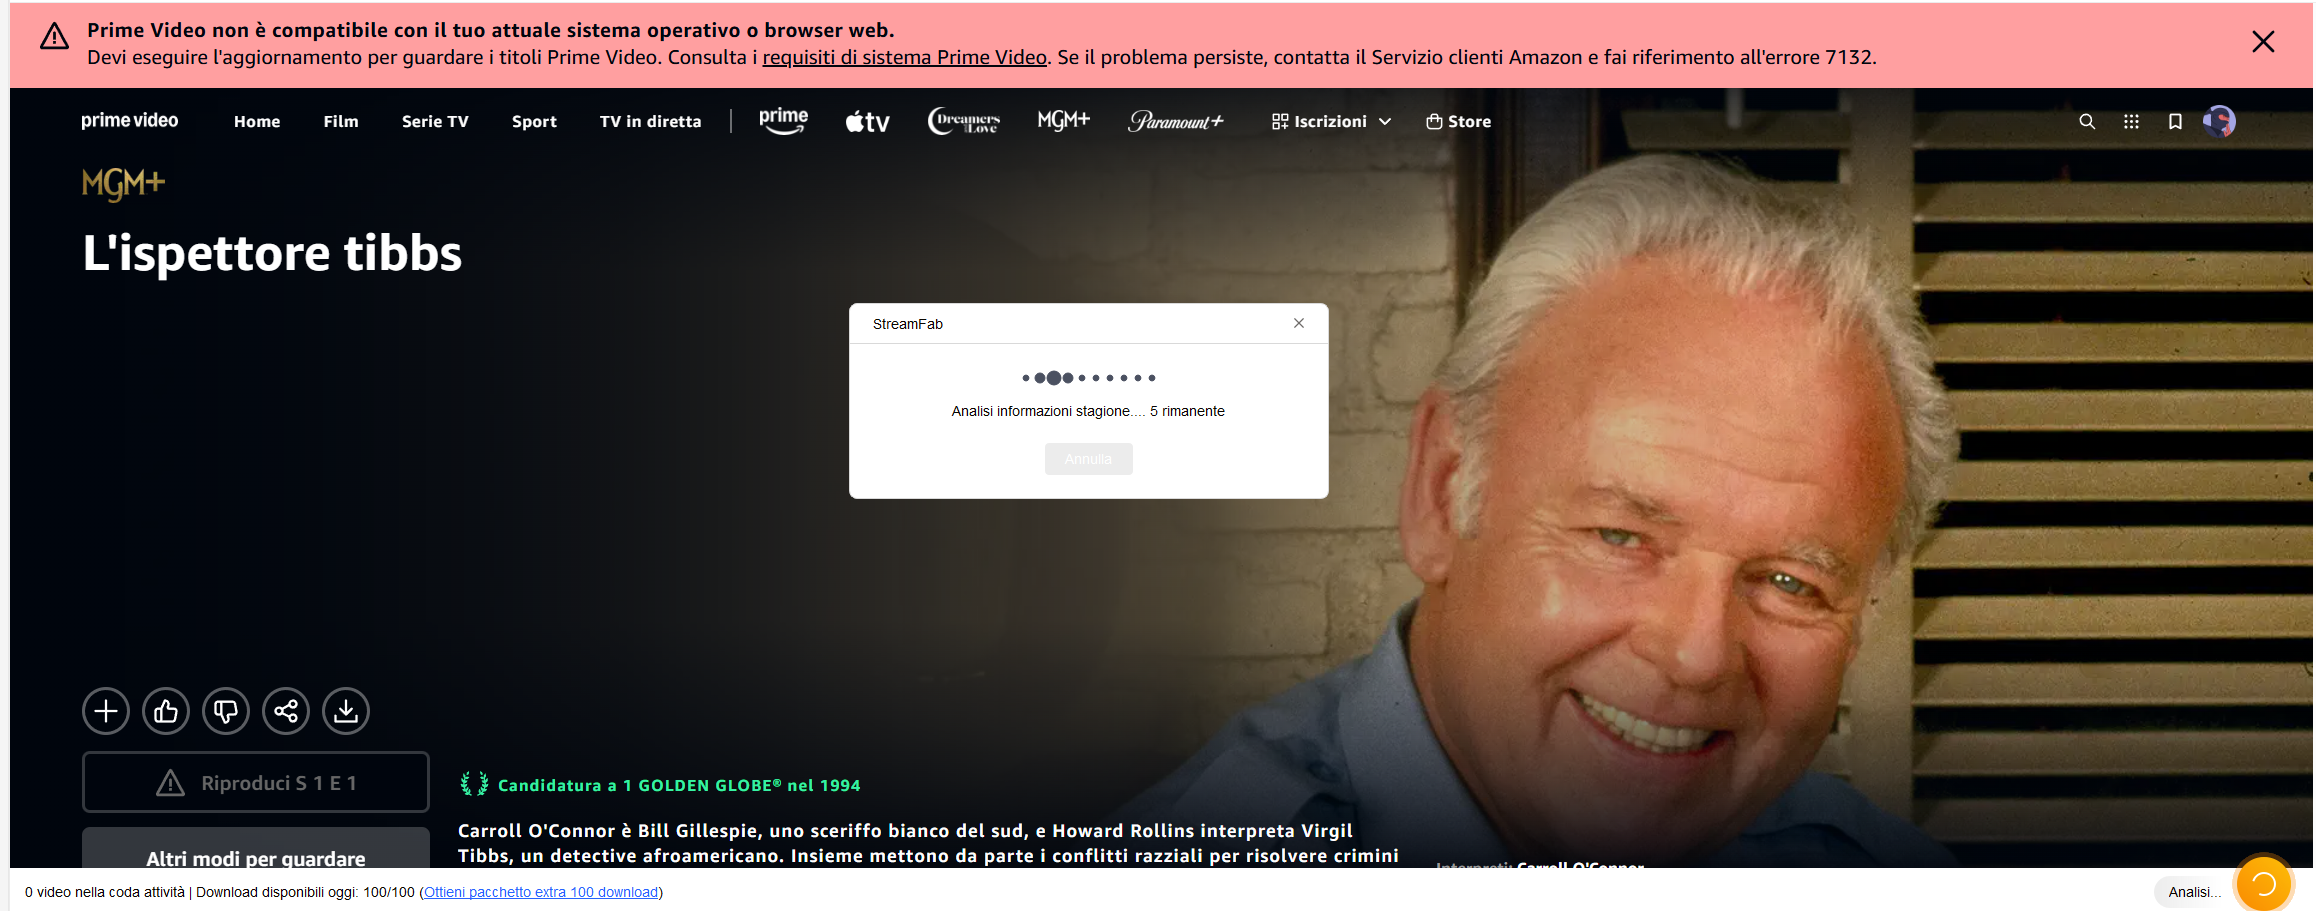Click the Prime Video logo
Image resolution: width=2316 pixels, height=911 pixels.
[130, 121]
